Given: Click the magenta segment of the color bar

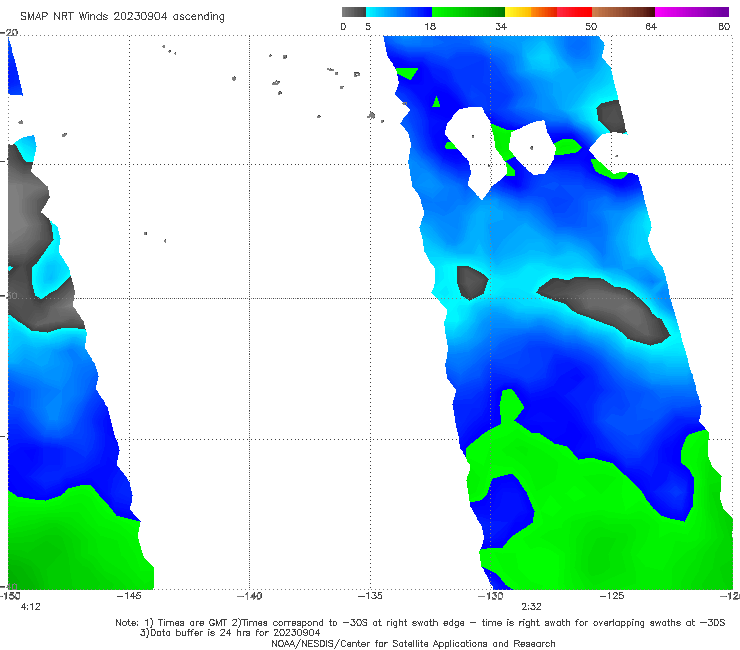Looking at the screenshot, I should point(692,12).
